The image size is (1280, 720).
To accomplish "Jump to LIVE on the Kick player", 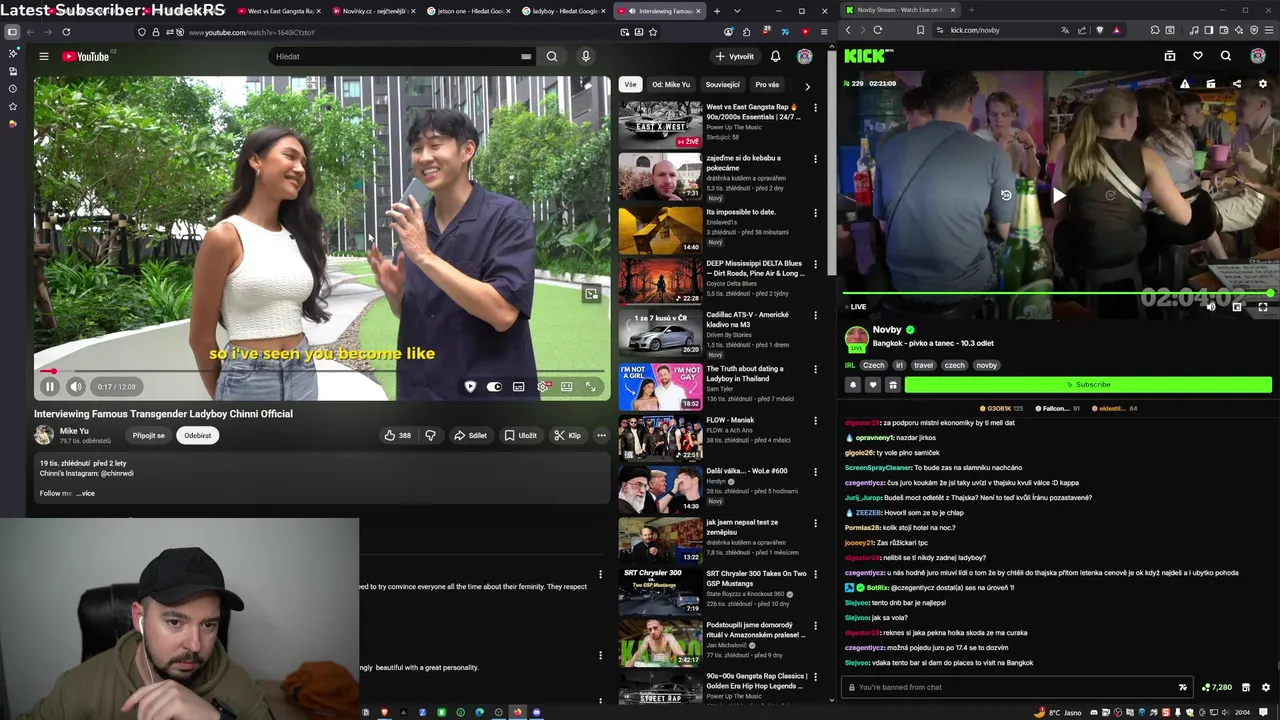I will [x=855, y=307].
